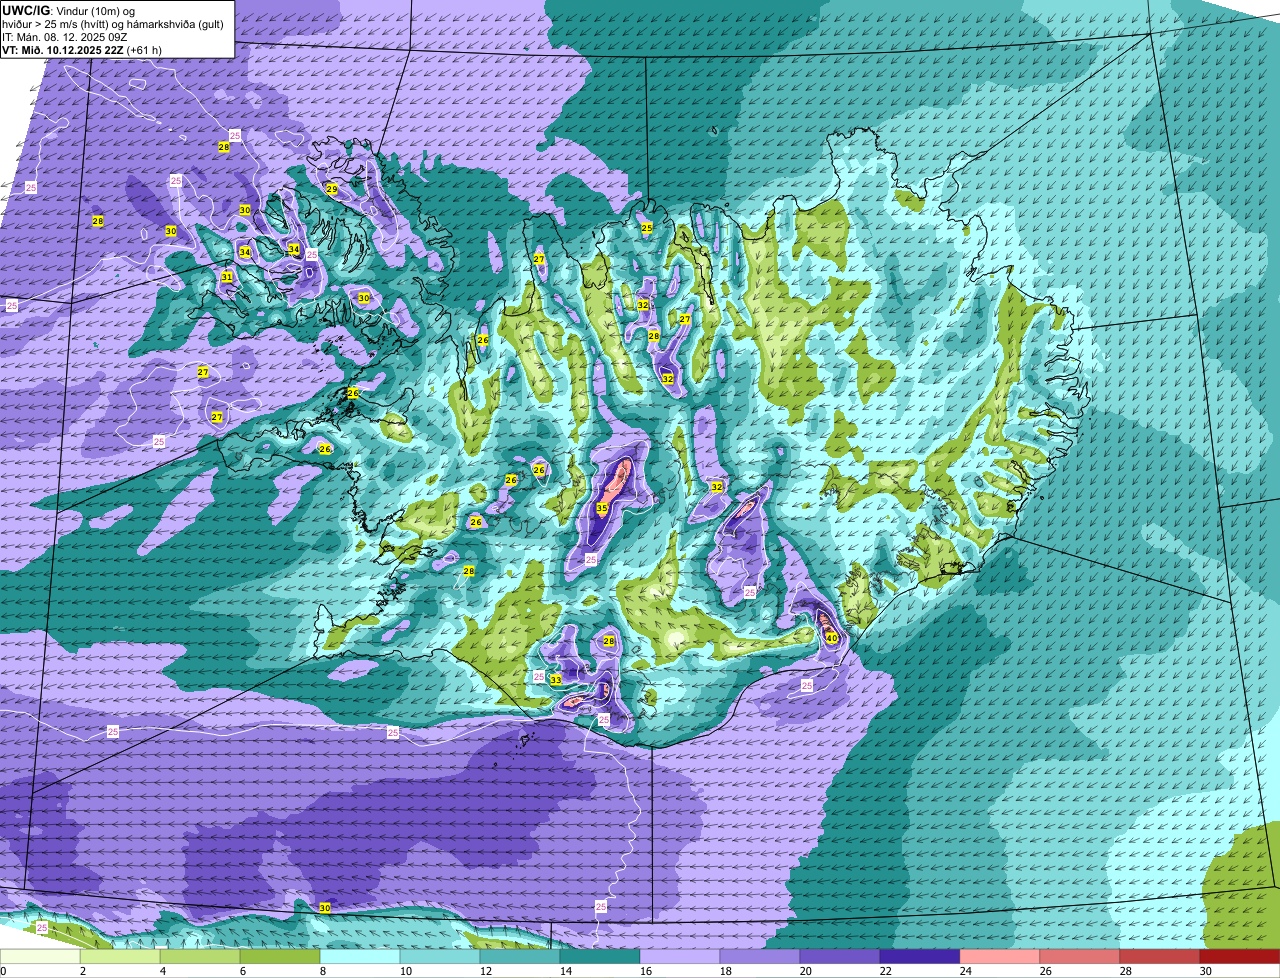Click the title text 'UWC/IG: Vindur (10m) og'

[x=68, y=10]
